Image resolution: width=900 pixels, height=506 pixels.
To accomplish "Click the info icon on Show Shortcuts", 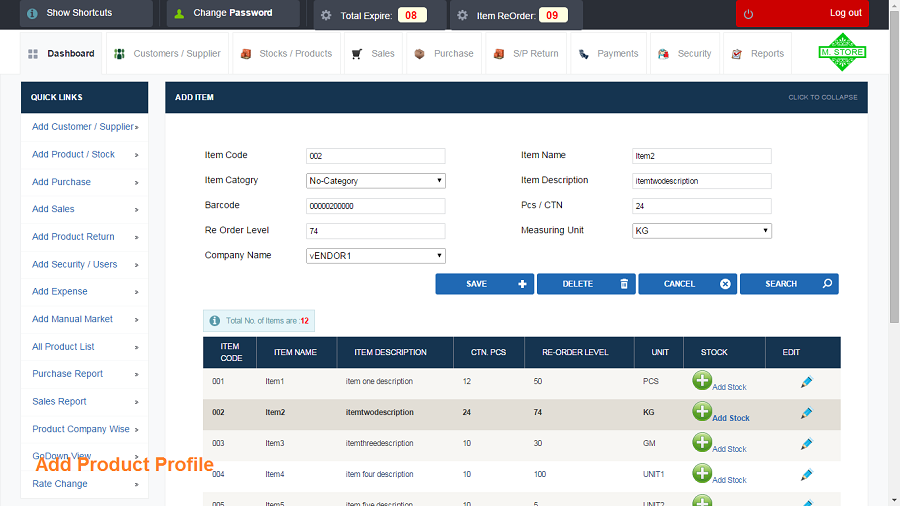I will pyautogui.click(x=32, y=13).
